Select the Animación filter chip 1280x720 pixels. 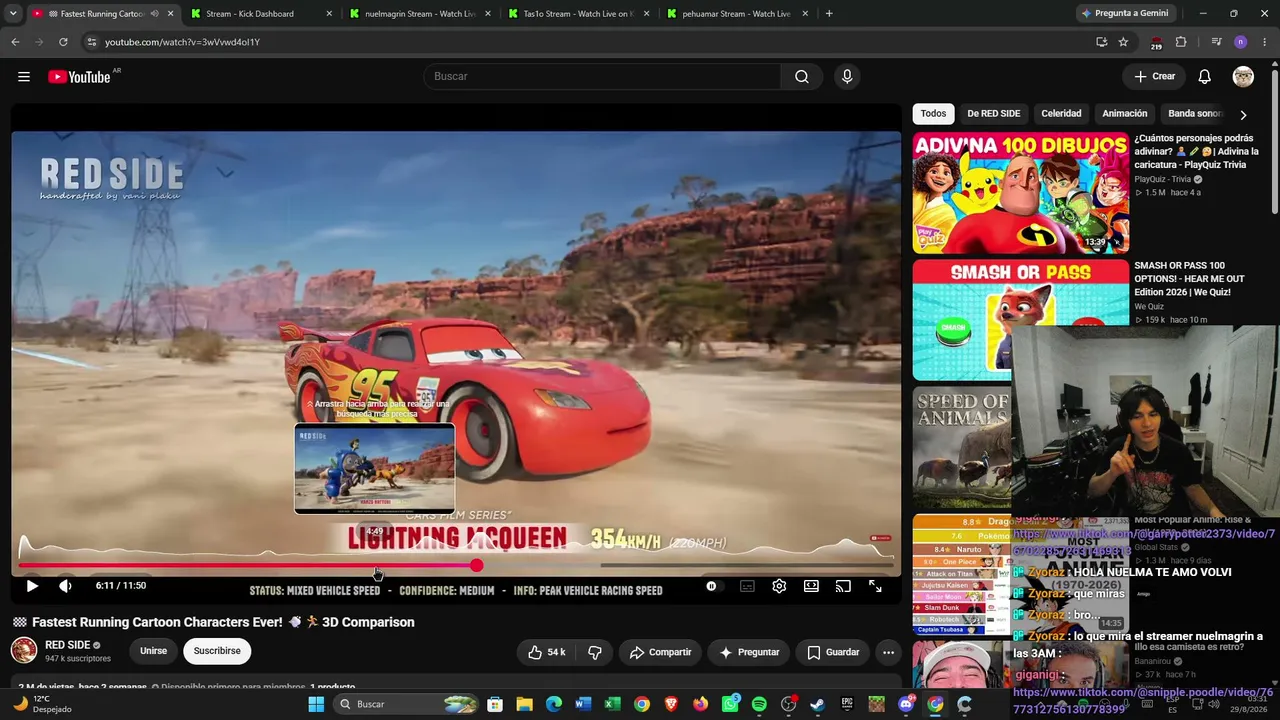point(1125,114)
